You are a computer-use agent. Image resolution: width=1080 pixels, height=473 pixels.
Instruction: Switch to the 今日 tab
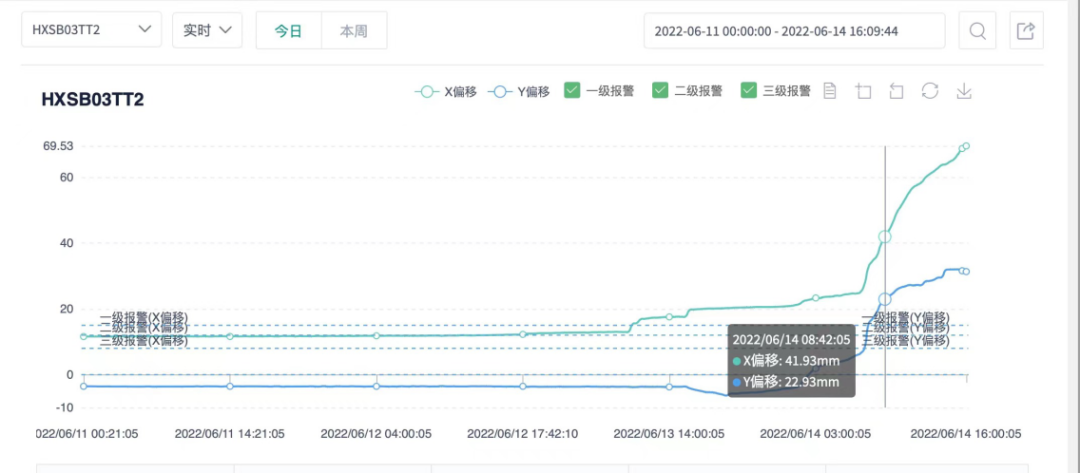(289, 31)
